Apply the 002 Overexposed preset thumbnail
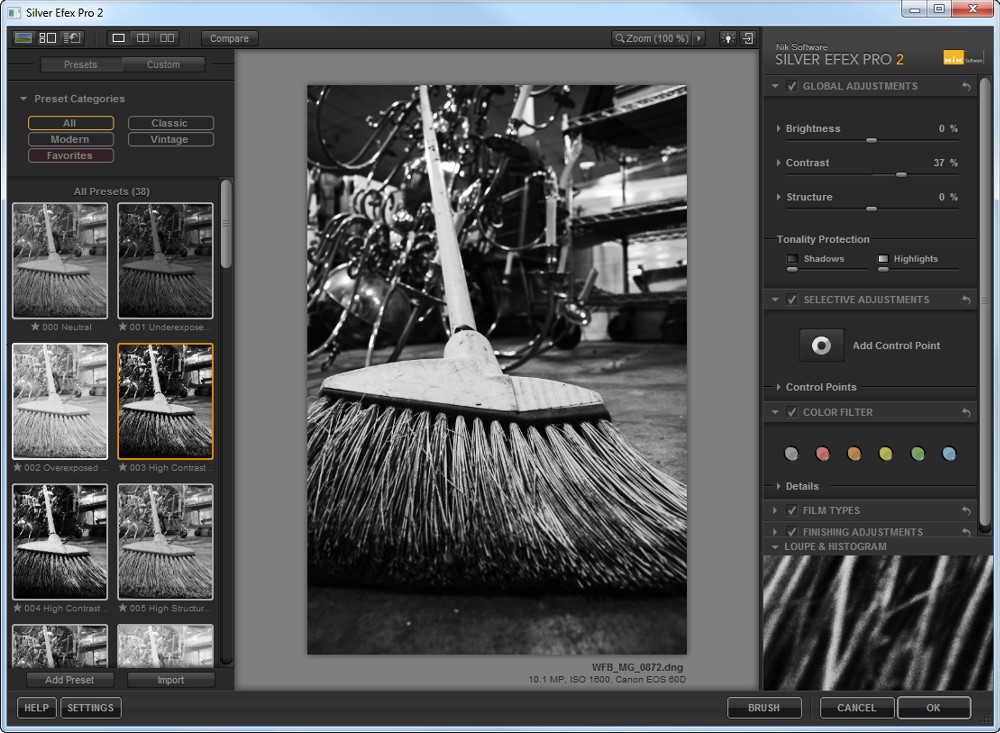Image resolution: width=1000 pixels, height=733 pixels. coord(60,401)
